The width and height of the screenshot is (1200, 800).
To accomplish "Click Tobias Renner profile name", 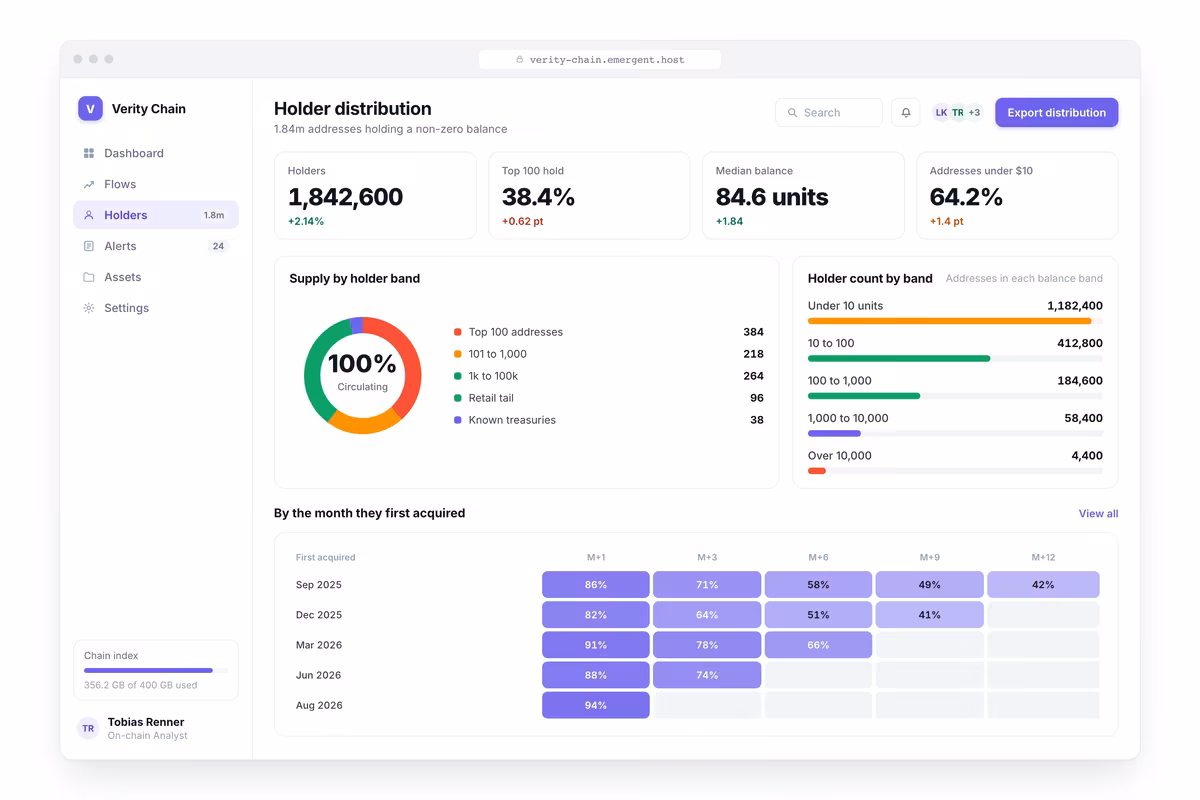I will tap(146, 722).
